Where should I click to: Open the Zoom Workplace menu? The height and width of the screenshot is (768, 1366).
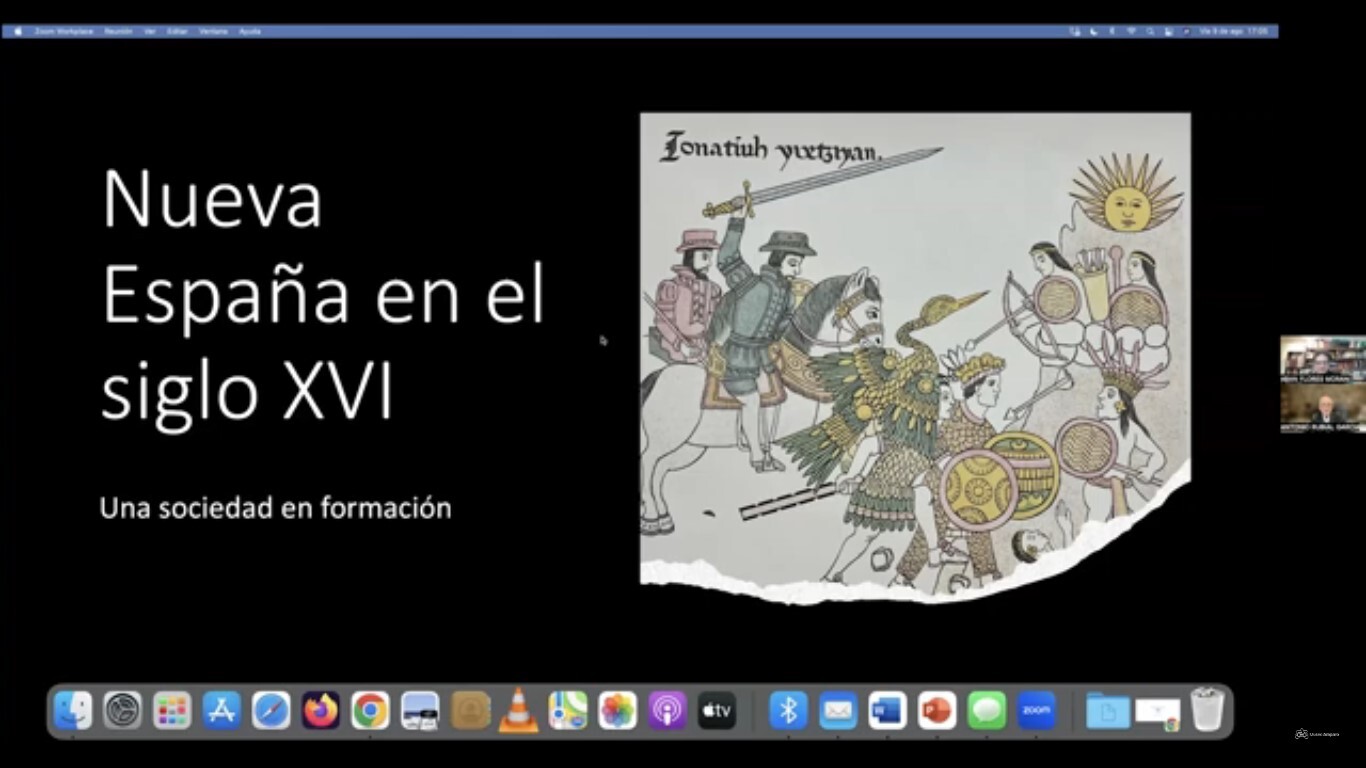pos(64,31)
